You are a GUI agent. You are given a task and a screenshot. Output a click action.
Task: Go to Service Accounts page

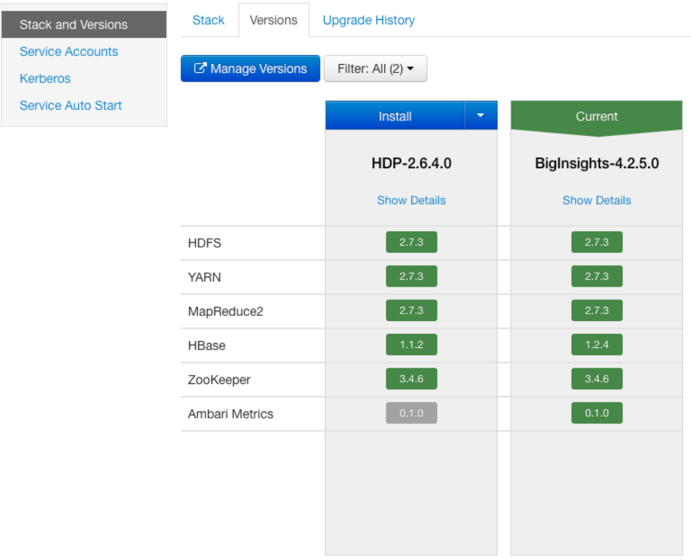coord(69,52)
